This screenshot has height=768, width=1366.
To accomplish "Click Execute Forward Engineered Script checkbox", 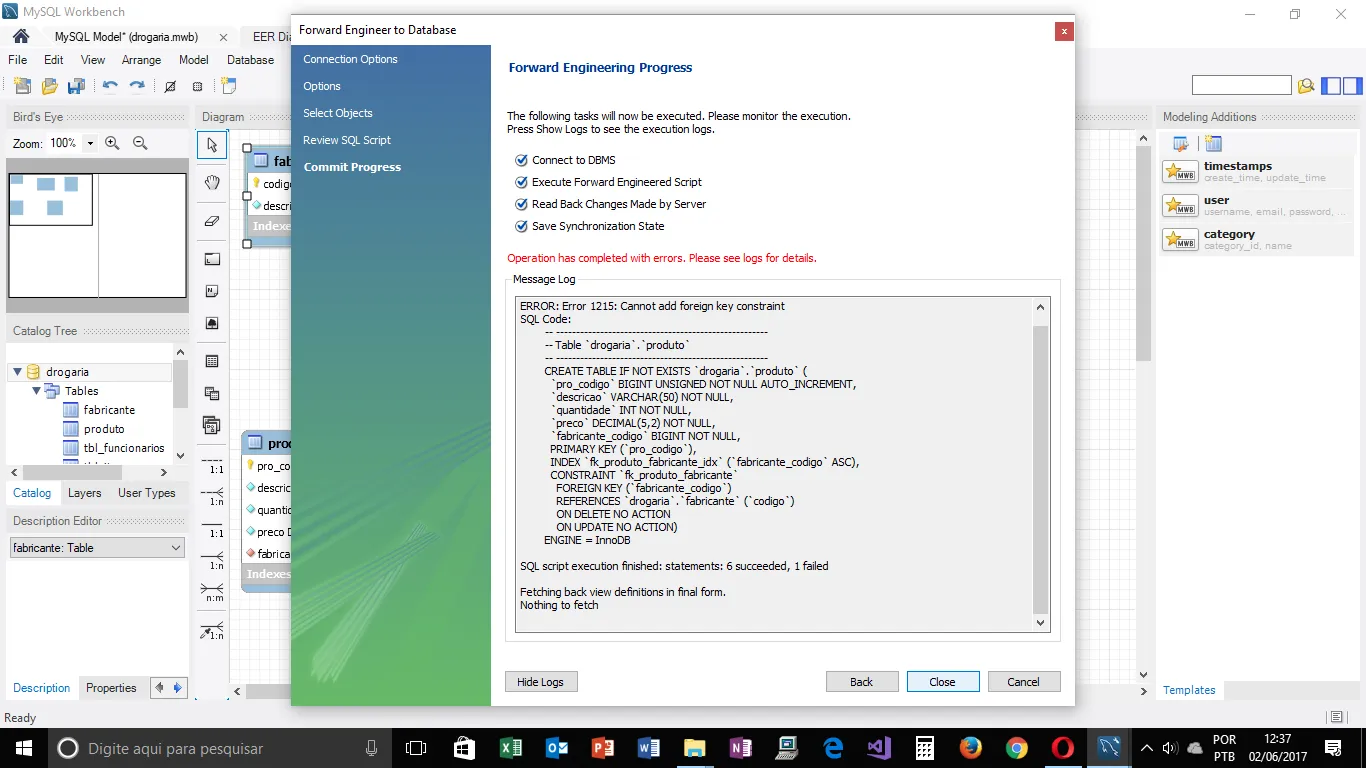I will 521,182.
